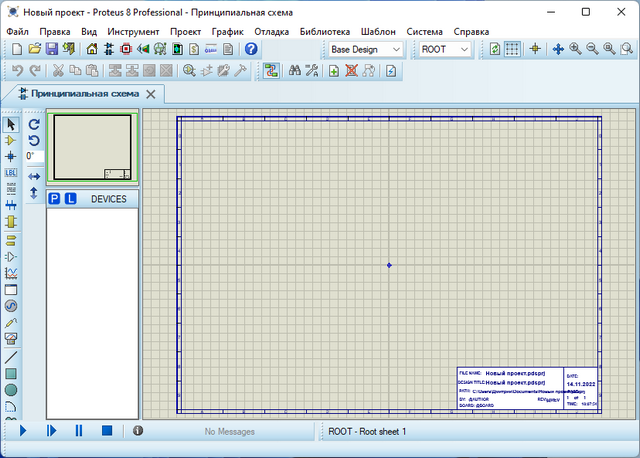The height and width of the screenshot is (458, 640).
Task: Select the Component mode tool
Action: tap(11, 141)
